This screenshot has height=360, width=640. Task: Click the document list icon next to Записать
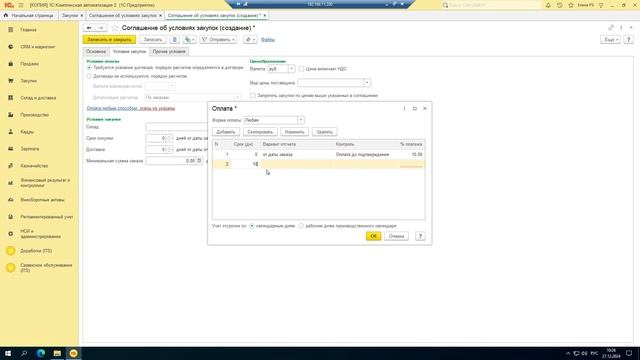(174, 40)
